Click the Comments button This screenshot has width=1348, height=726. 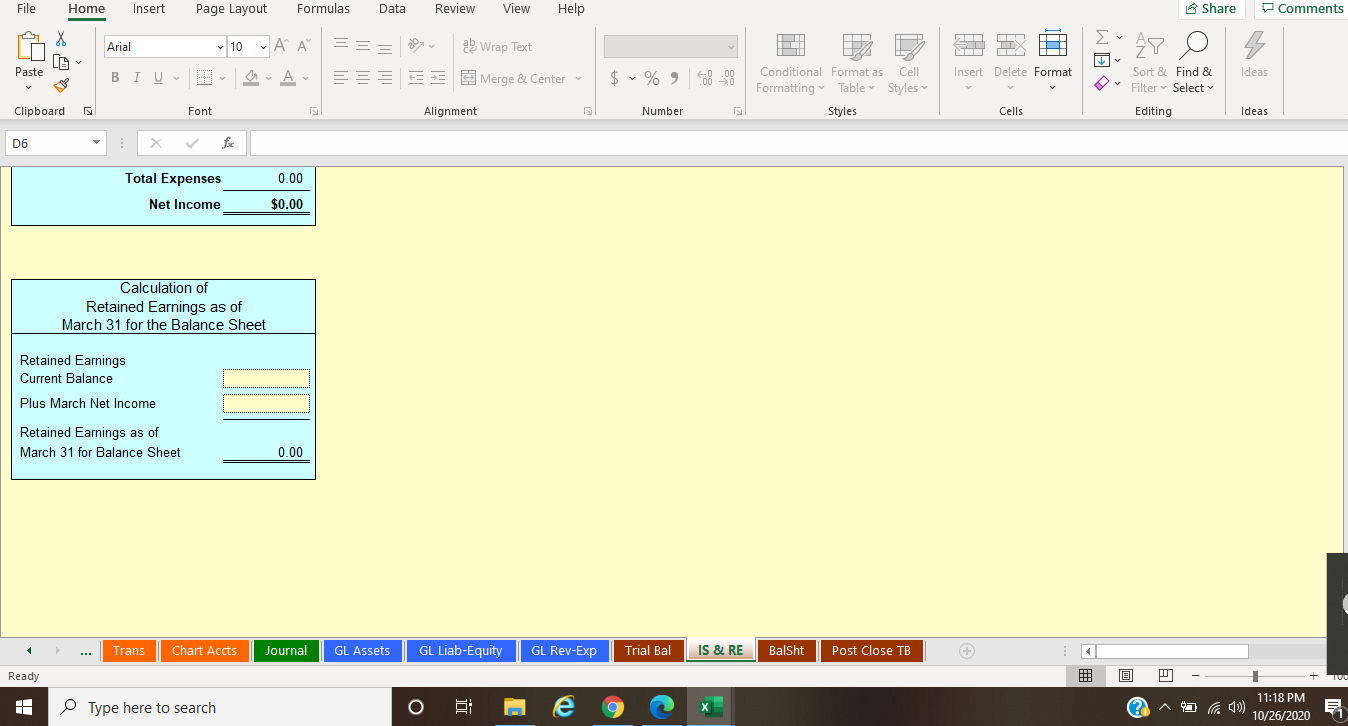pyautogui.click(x=1302, y=9)
